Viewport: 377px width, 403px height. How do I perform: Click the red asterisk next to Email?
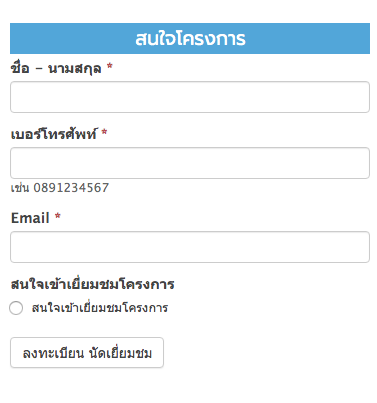click(x=58, y=216)
